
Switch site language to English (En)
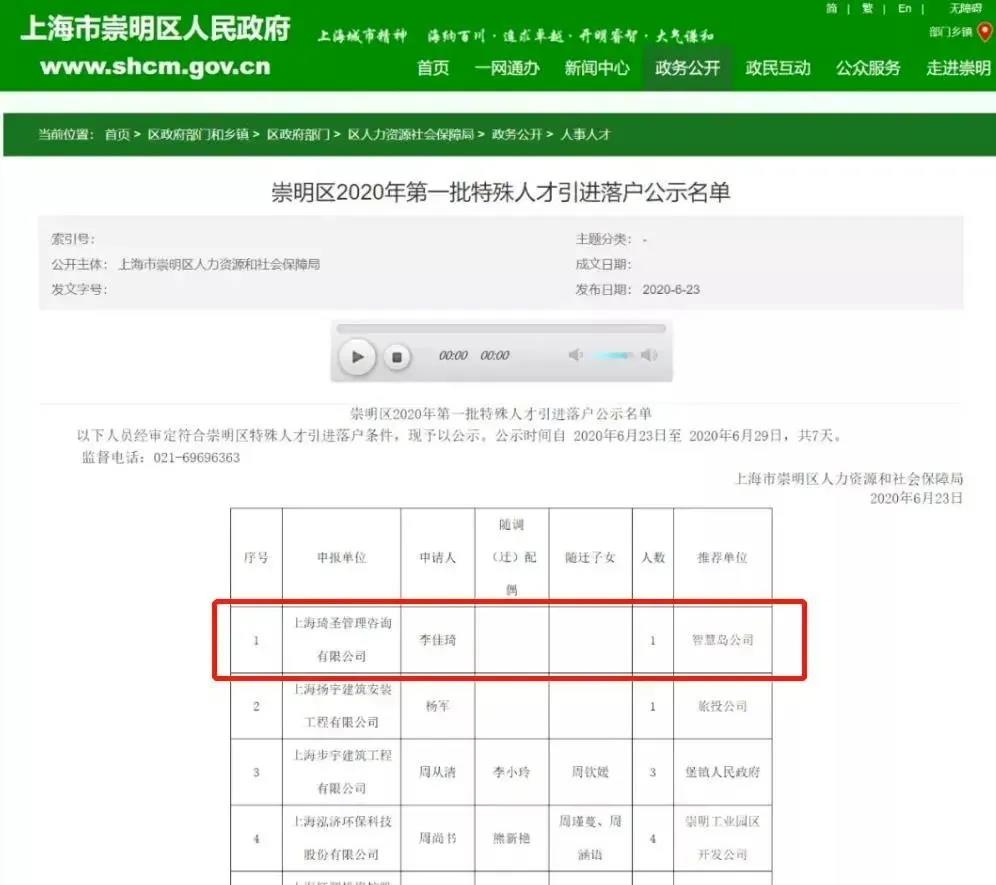pyautogui.click(x=903, y=8)
